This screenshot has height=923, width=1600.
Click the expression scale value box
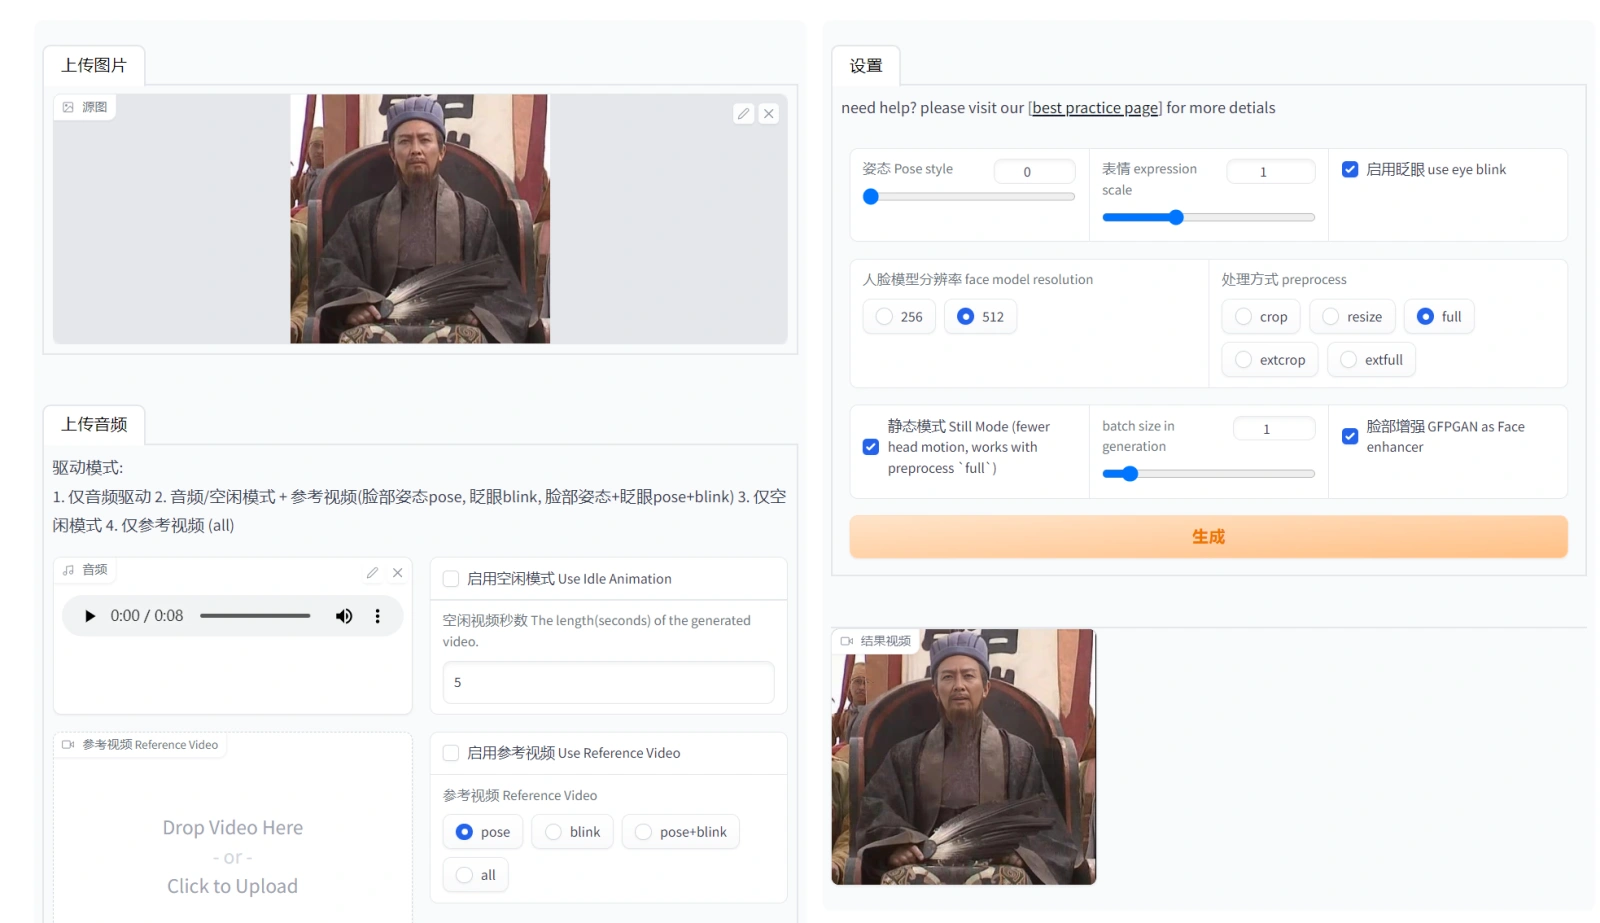(1270, 172)
